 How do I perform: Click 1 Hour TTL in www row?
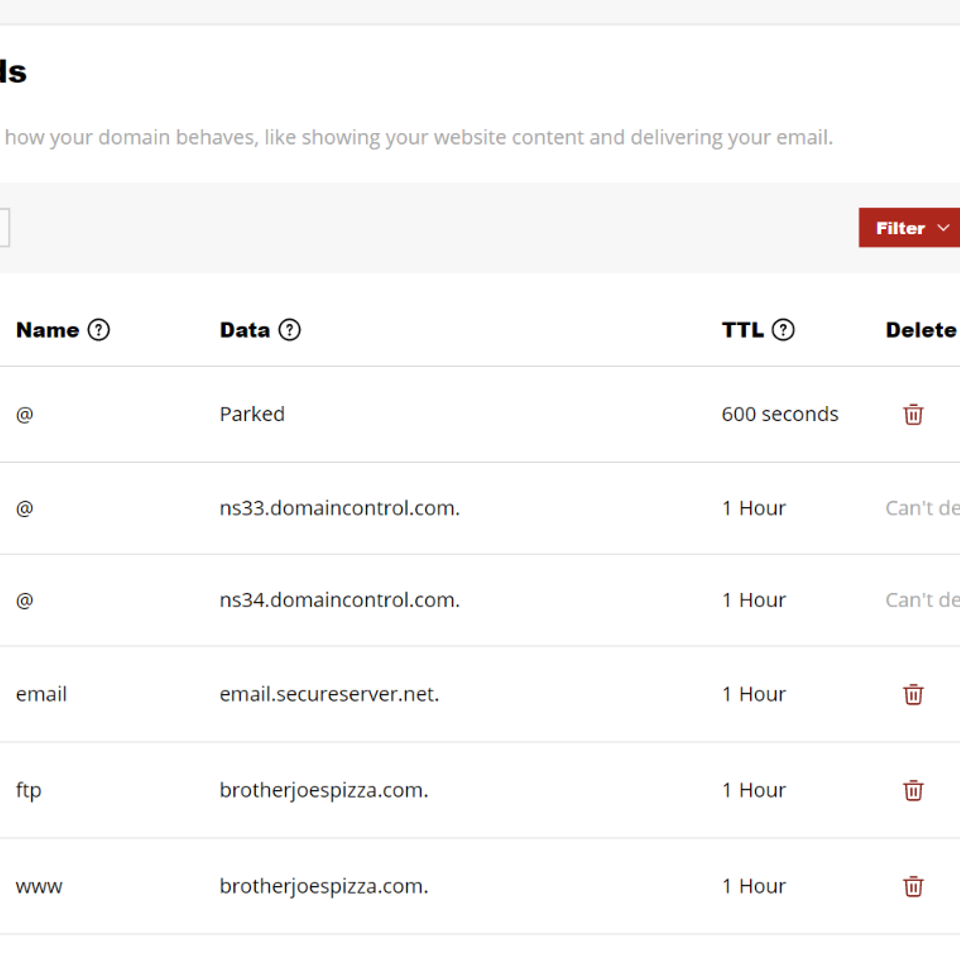click(754, 887)
